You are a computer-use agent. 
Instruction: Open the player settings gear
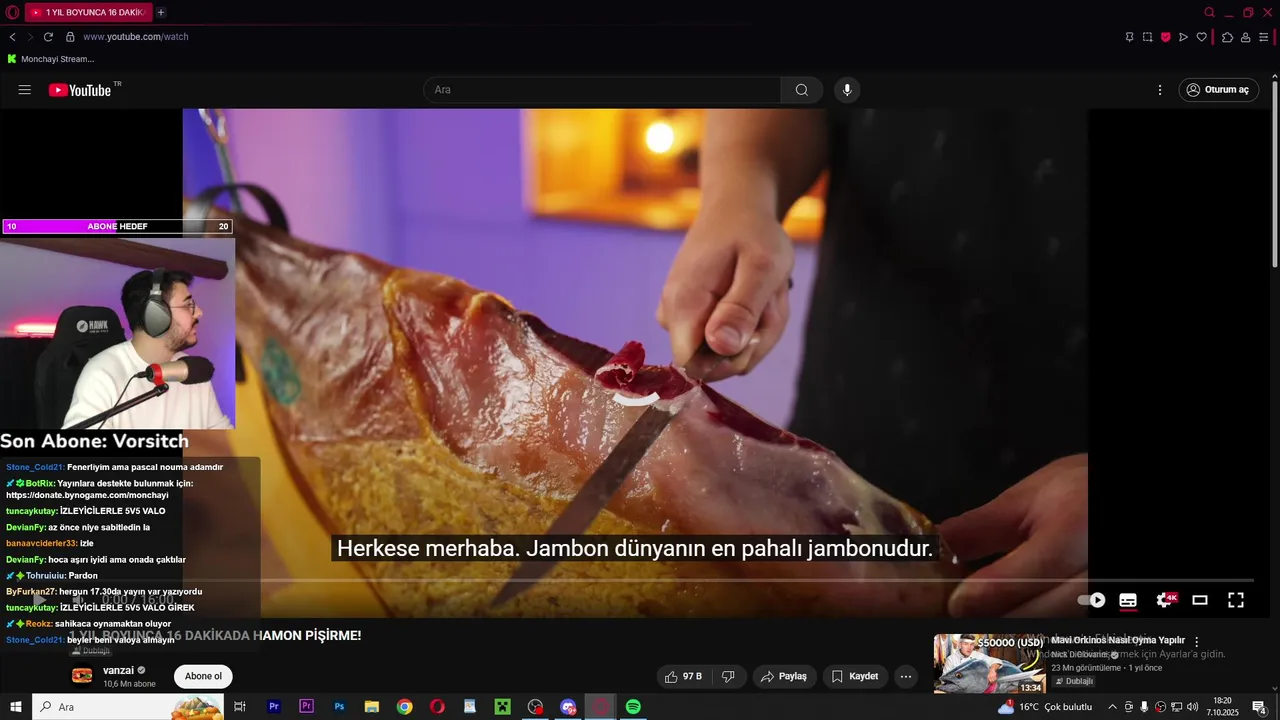1165,600
